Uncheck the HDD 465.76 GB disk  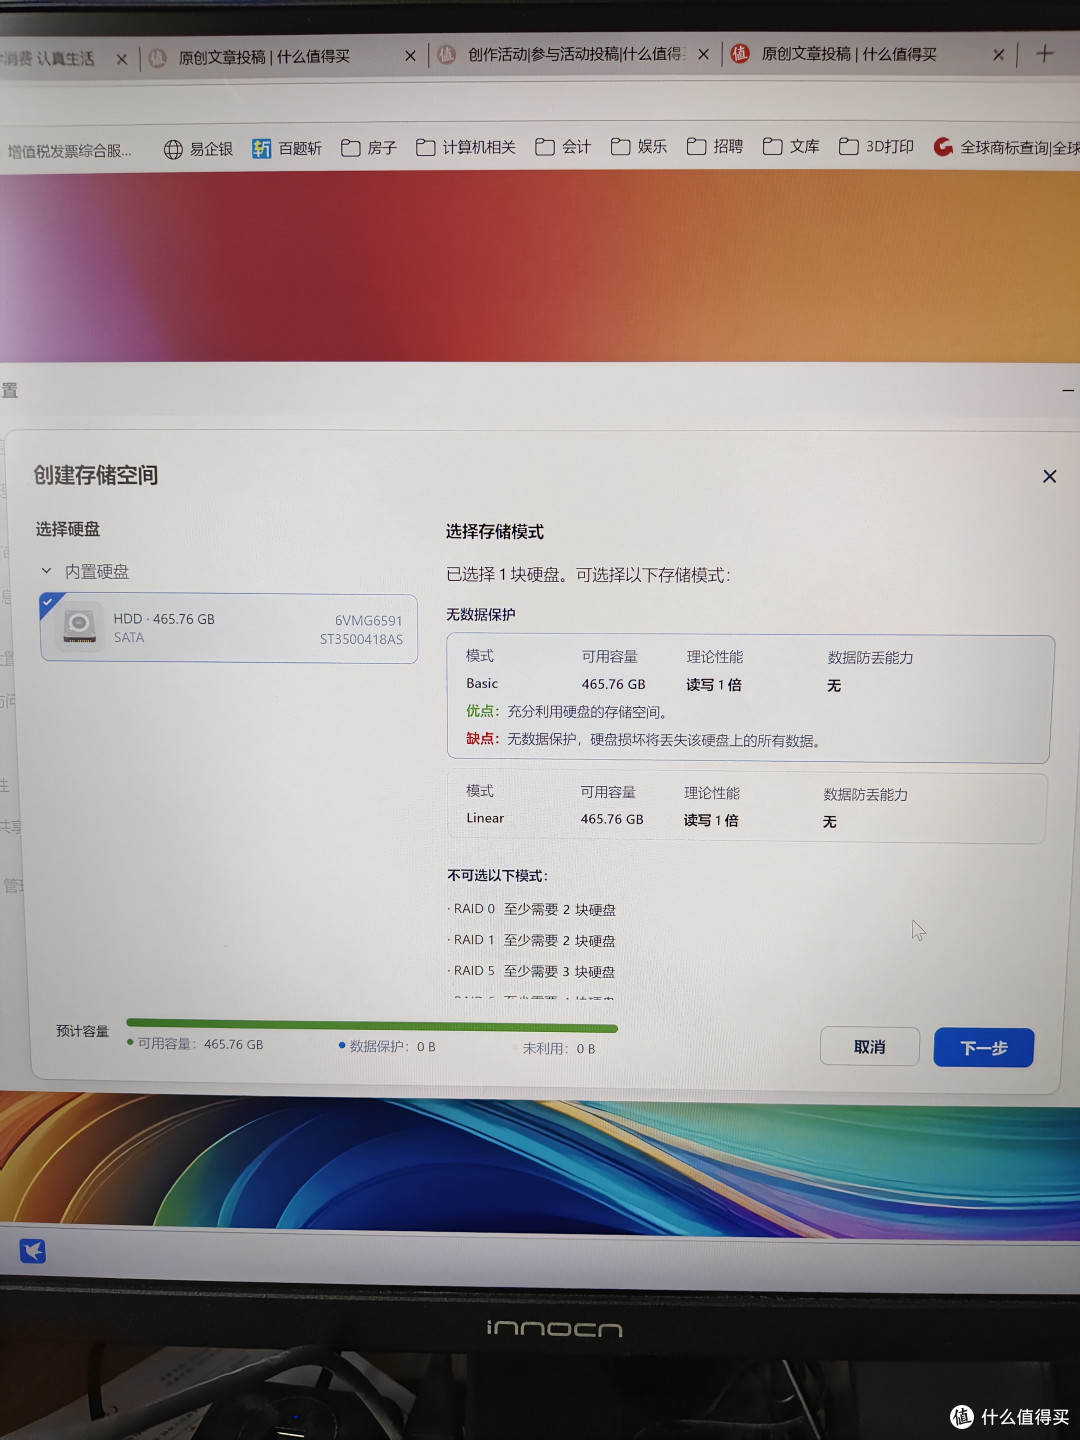48,602
